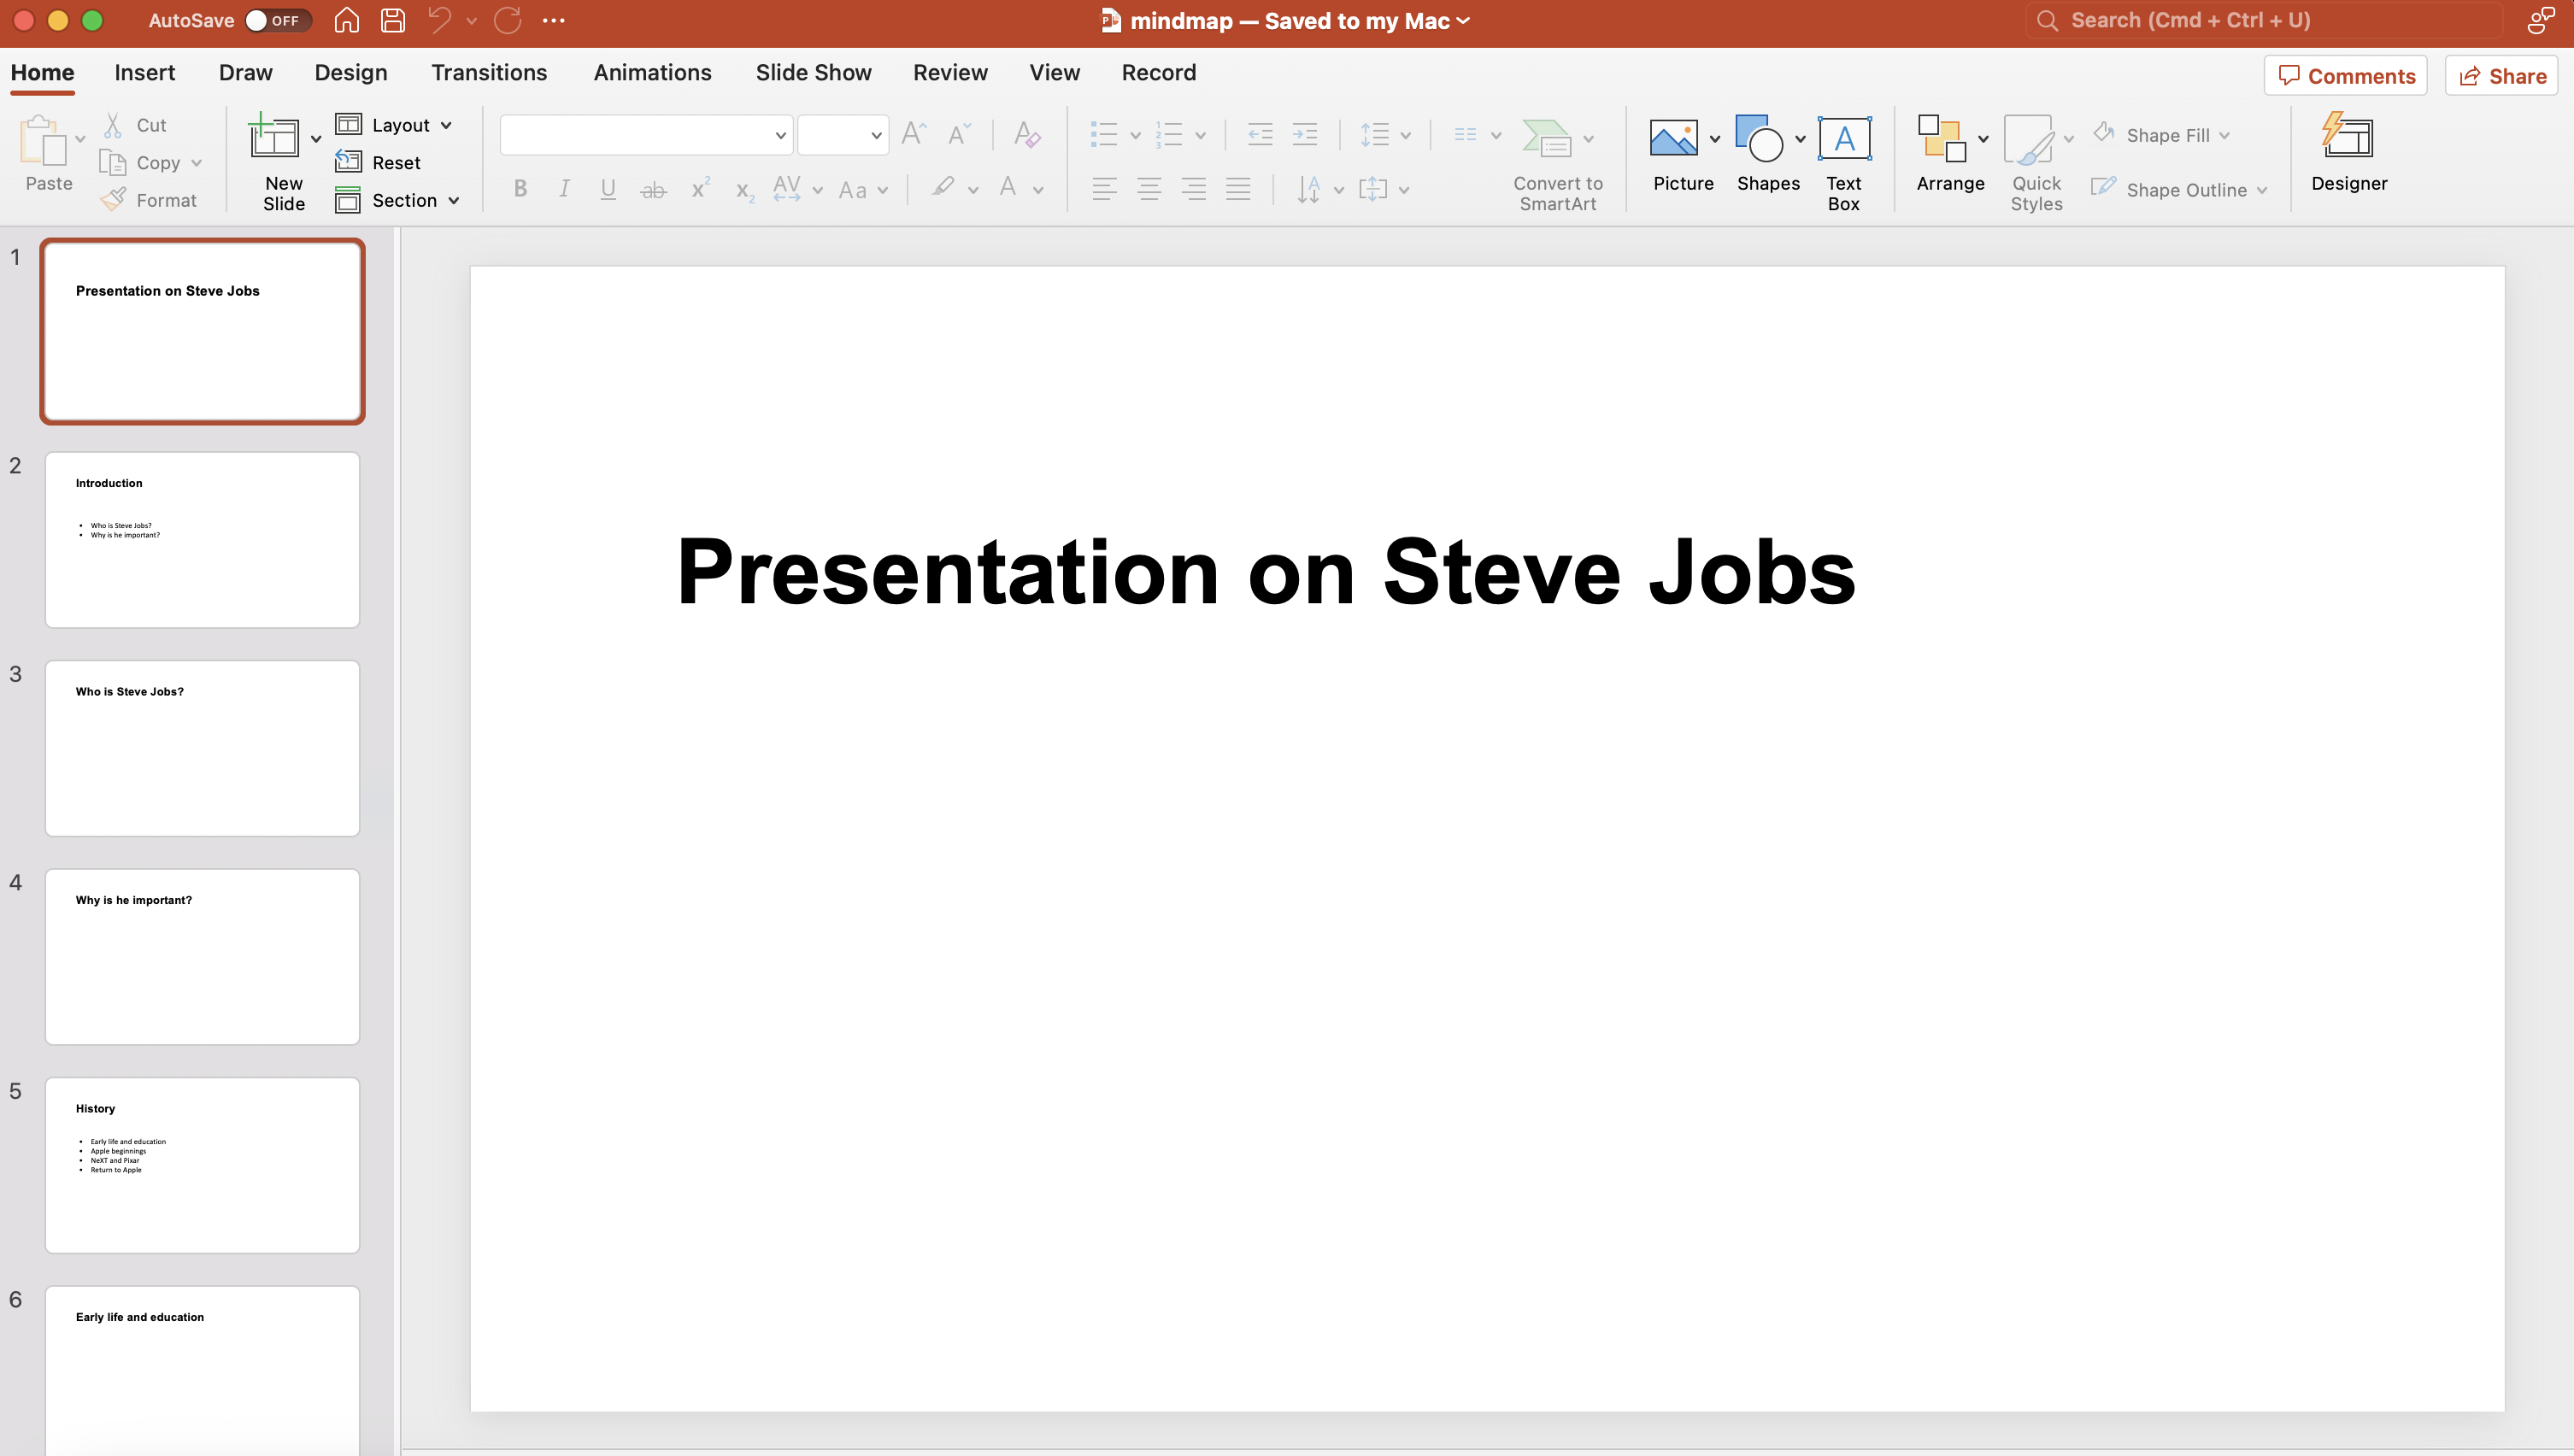Open the Slide Show tab

[x=813, y=72]
